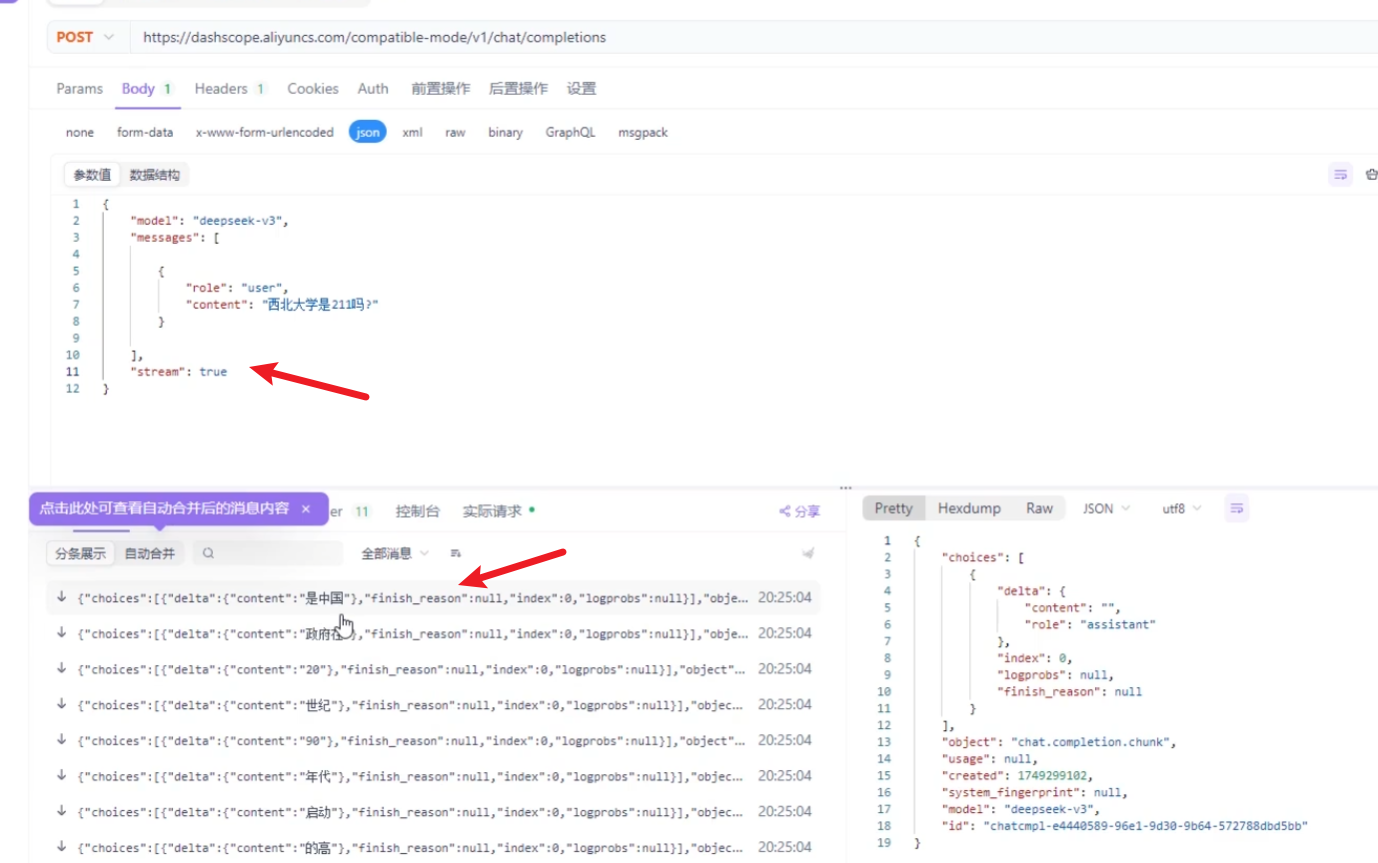Click the "stream": true line
The width and height of the screenshot is (1378, 863).
tap(179, 372)
